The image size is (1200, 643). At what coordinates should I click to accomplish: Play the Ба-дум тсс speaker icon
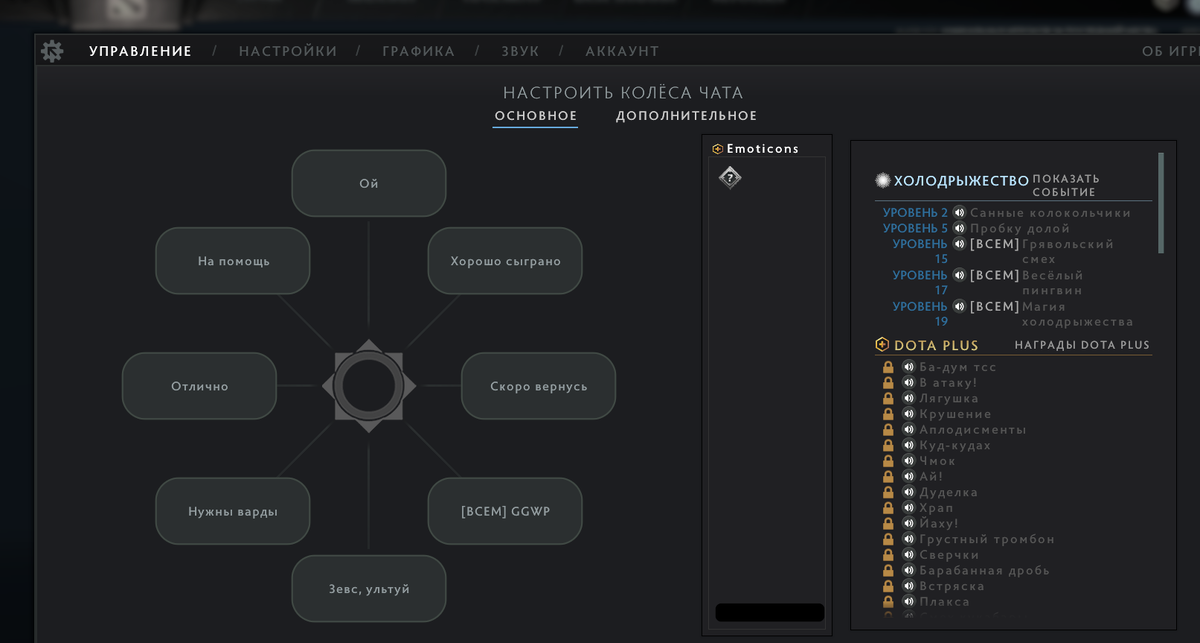click(908, 367)
